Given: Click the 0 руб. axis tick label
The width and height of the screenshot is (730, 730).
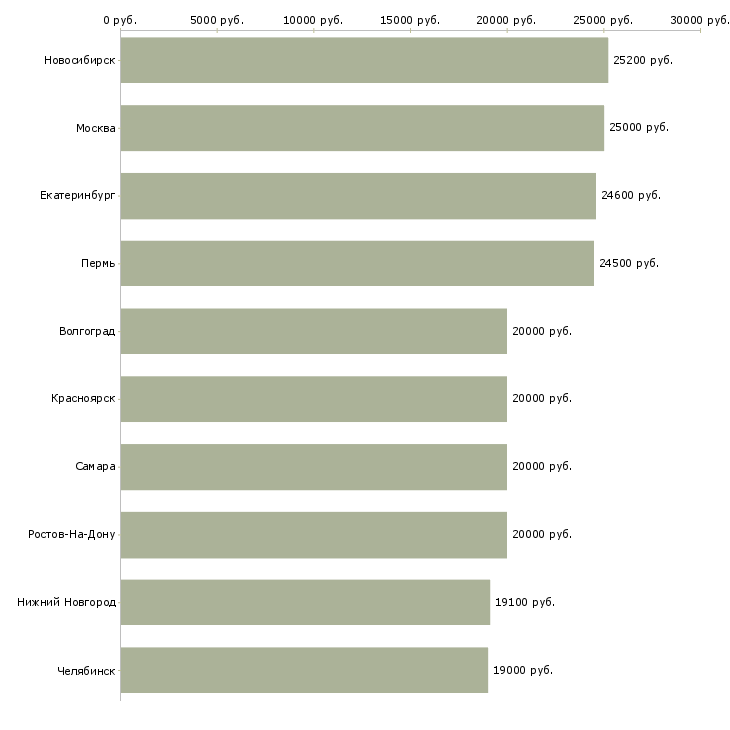Looking at the screenshot, I should coord(120,20).
